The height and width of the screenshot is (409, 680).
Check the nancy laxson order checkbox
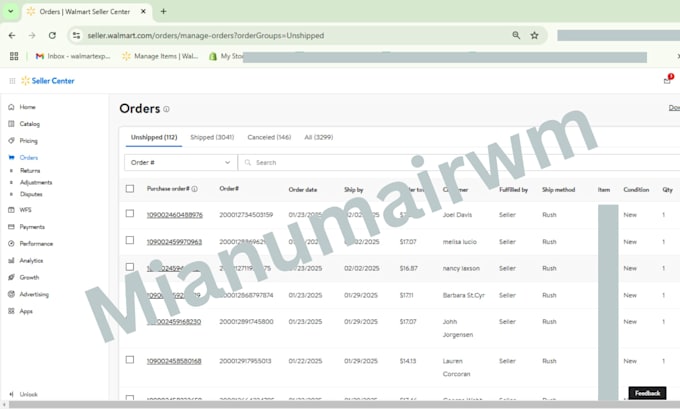click(130, 267)
